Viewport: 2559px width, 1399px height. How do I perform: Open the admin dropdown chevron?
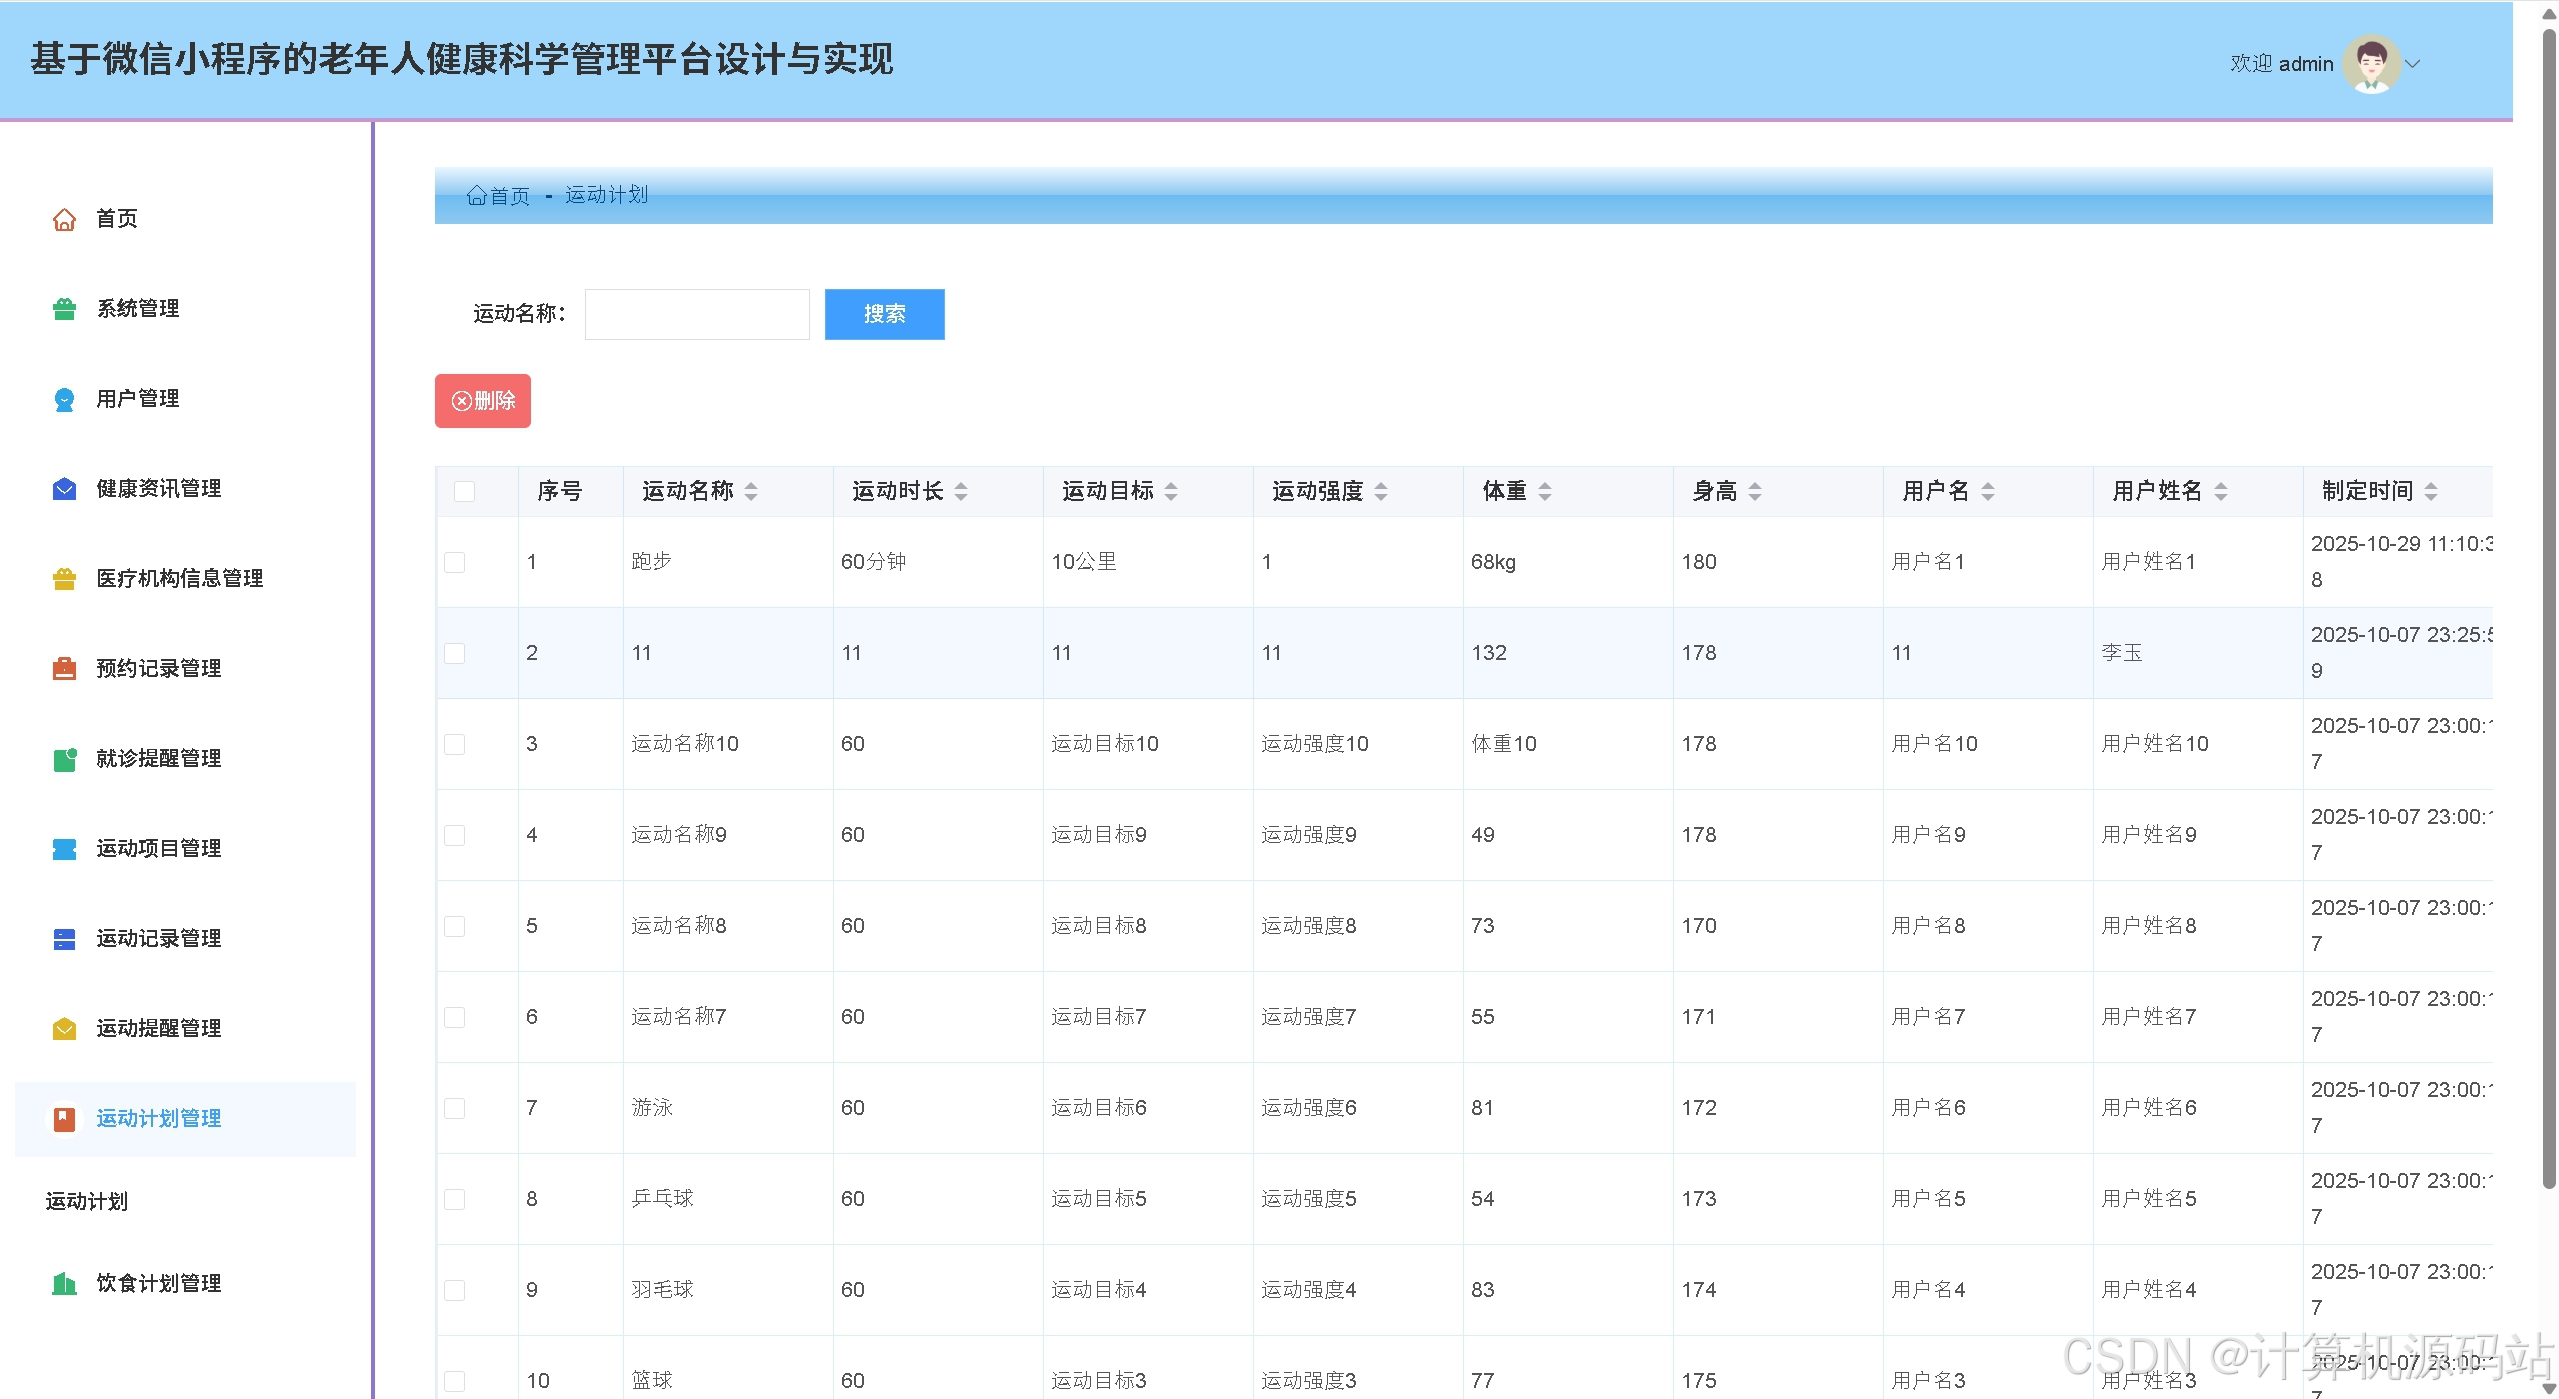point(2413,64)
